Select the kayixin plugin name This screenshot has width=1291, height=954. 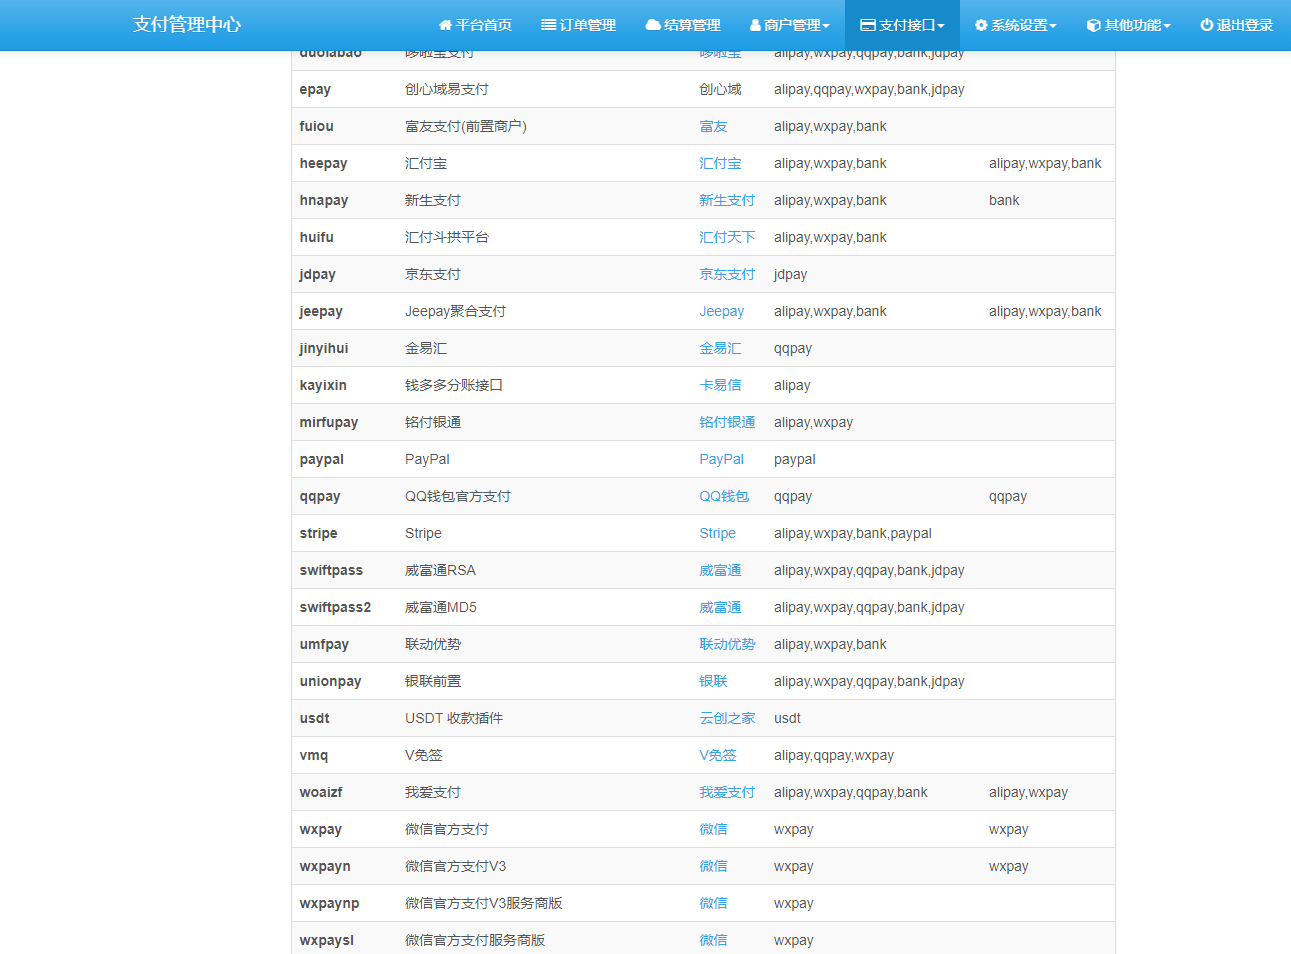coord(323,385)
